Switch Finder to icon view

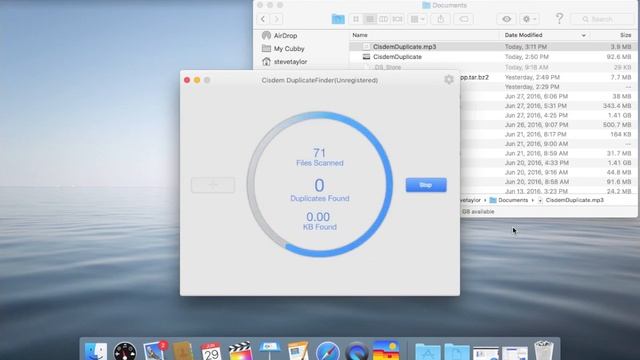356,19
